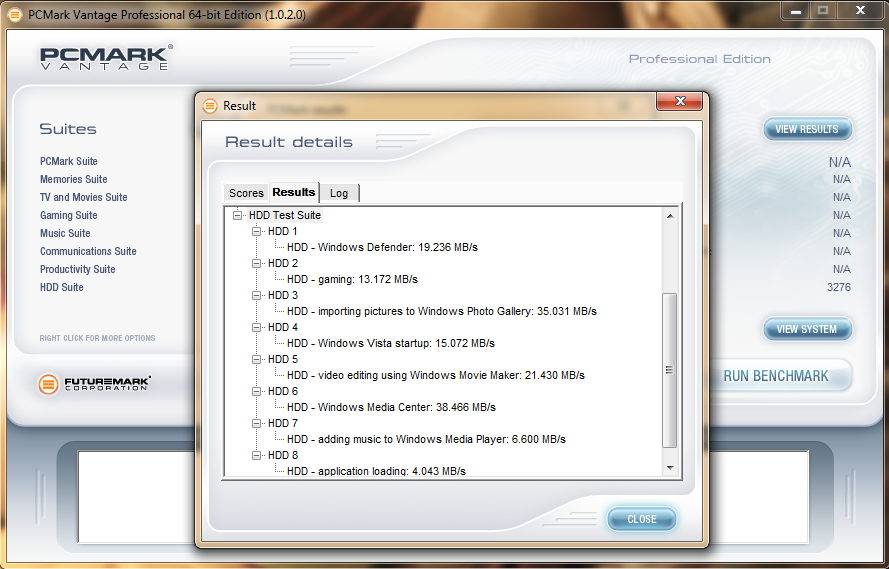Screen dimensions: 889x569
Task: Select the Windows Defender 19.236 MB/s row
Action: (x=382, y=248)
